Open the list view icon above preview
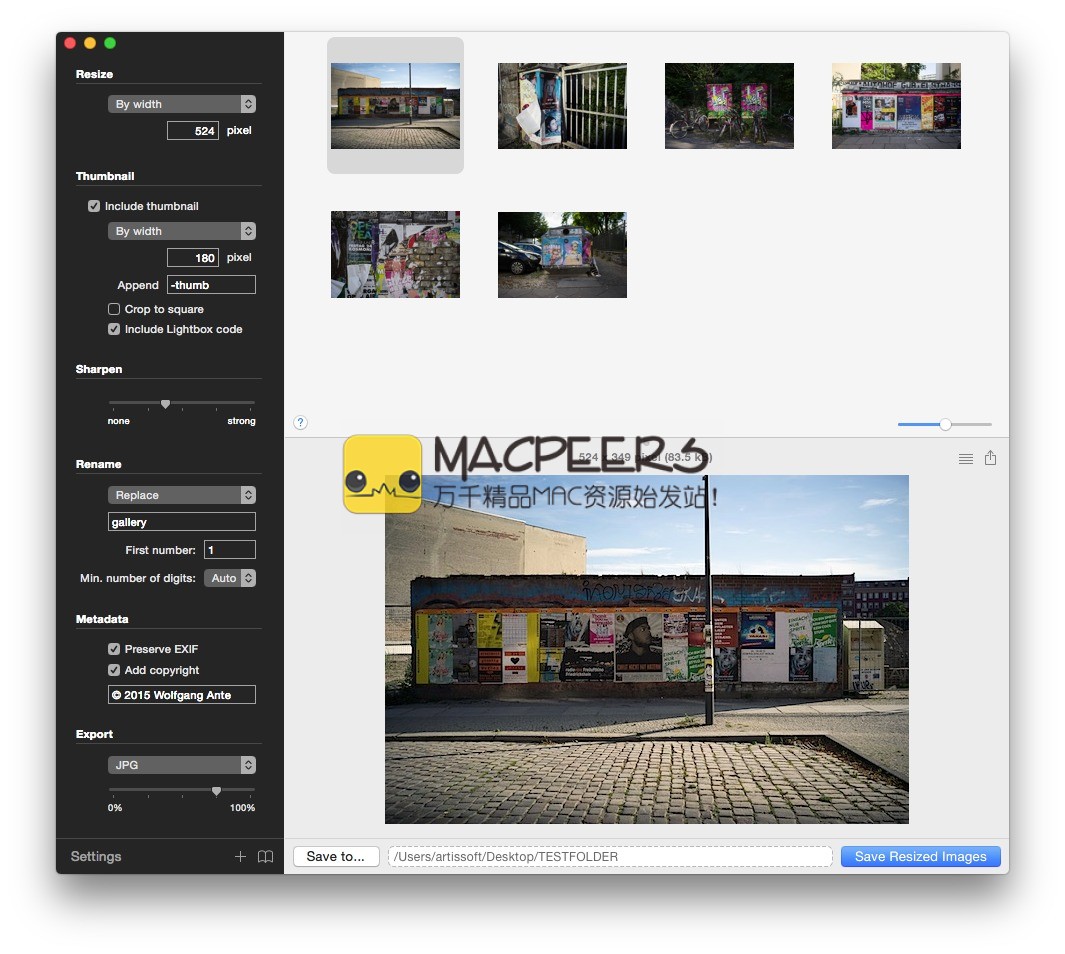 tap(965, 459)
